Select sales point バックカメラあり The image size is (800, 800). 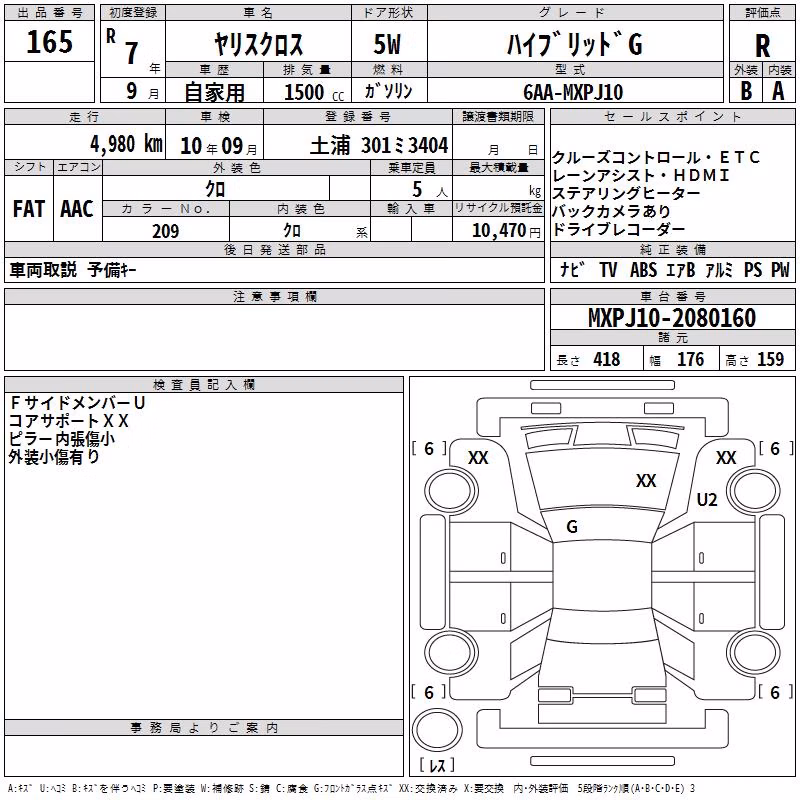pyautogui.click(x=611, y=211)
